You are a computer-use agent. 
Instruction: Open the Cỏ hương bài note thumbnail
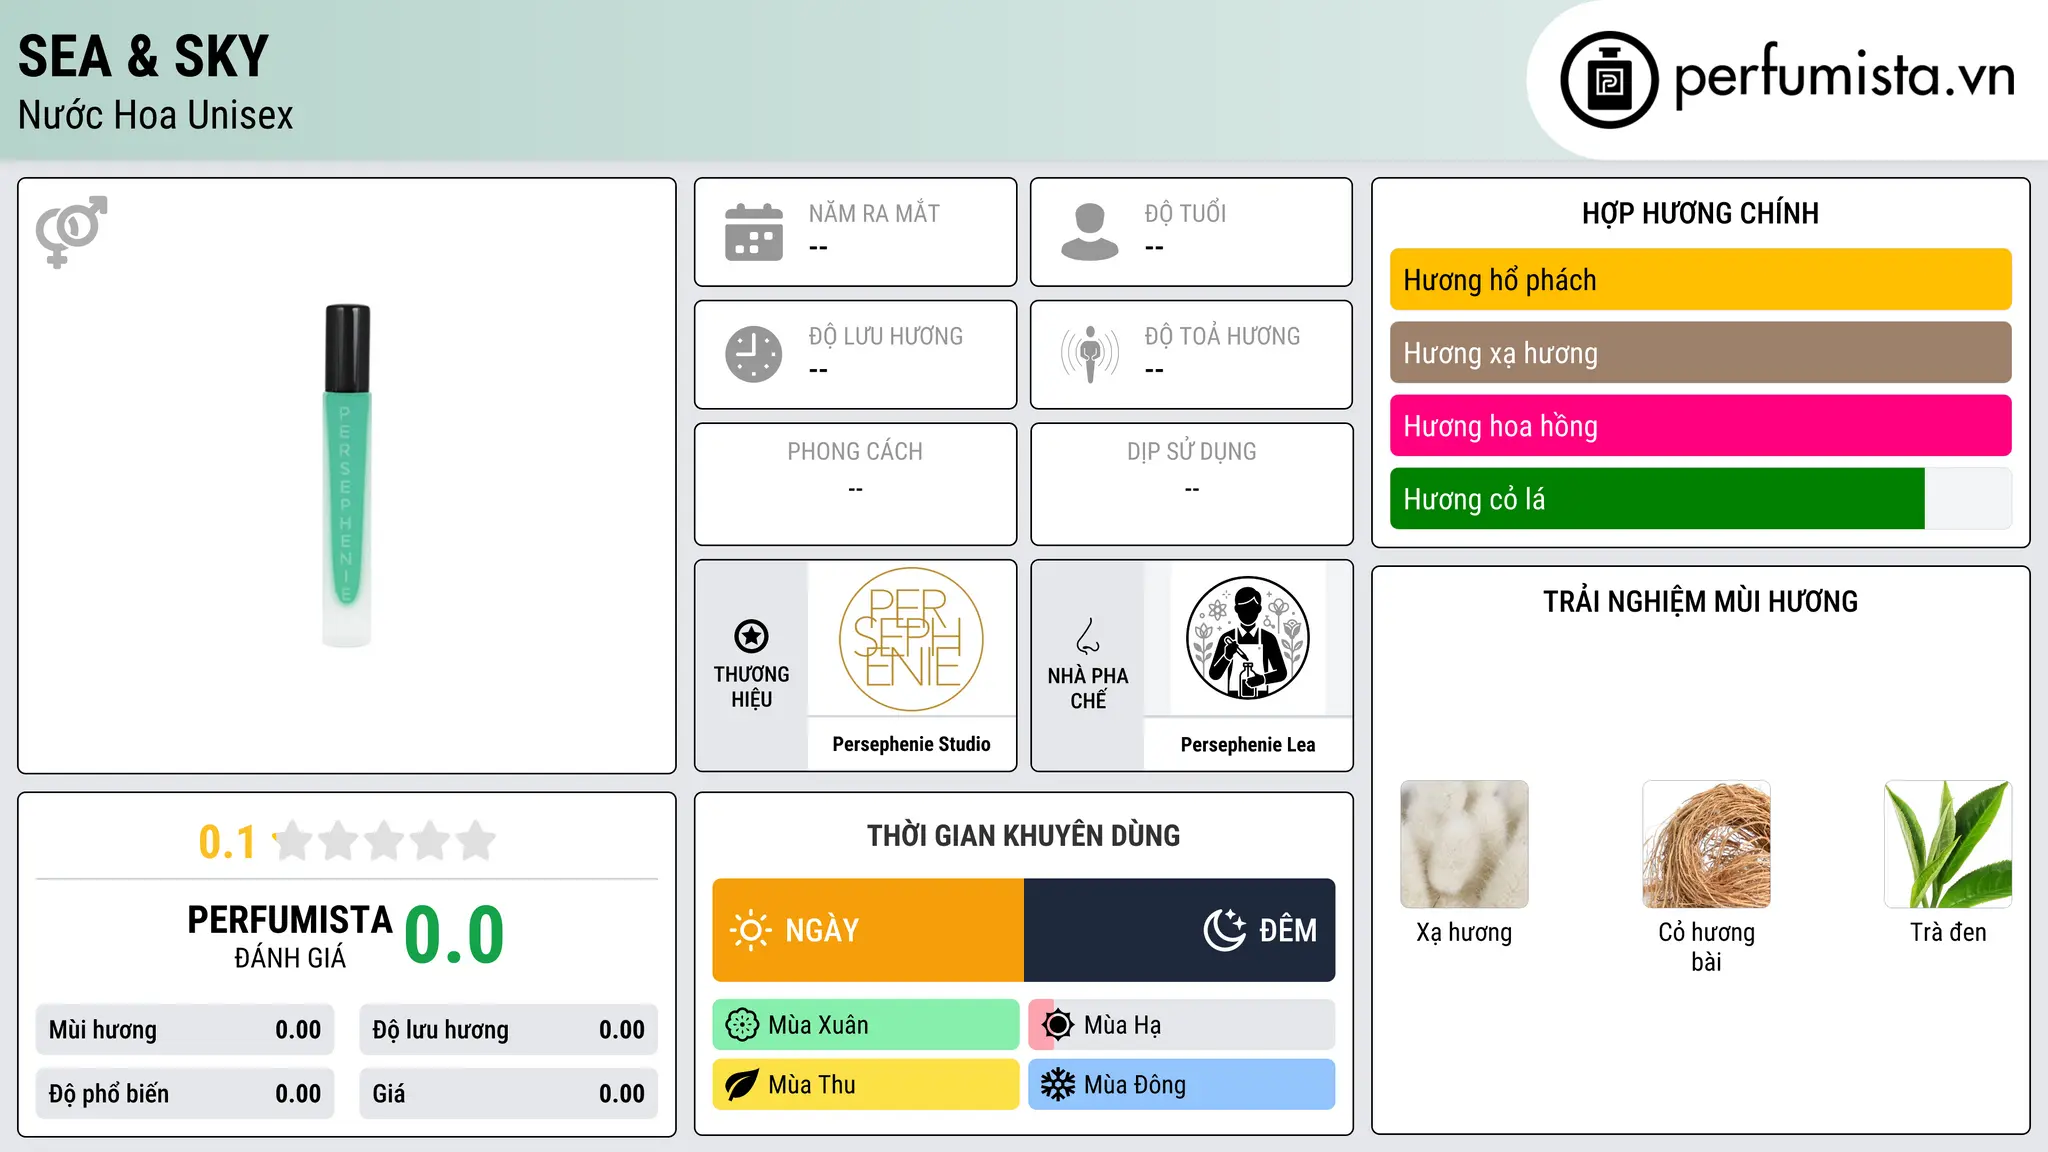pyautogui.click(x=1706, y=844)
